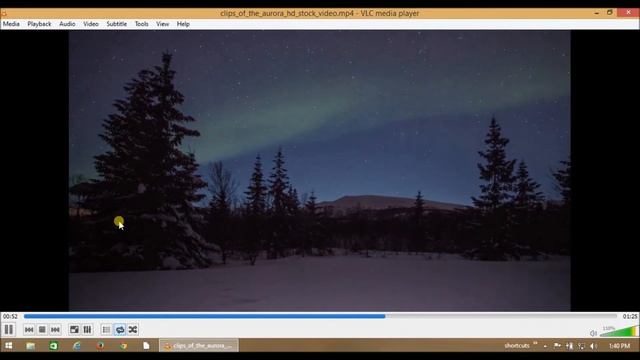
Task: Launch Chrome from taskbar
Action: 123,346
